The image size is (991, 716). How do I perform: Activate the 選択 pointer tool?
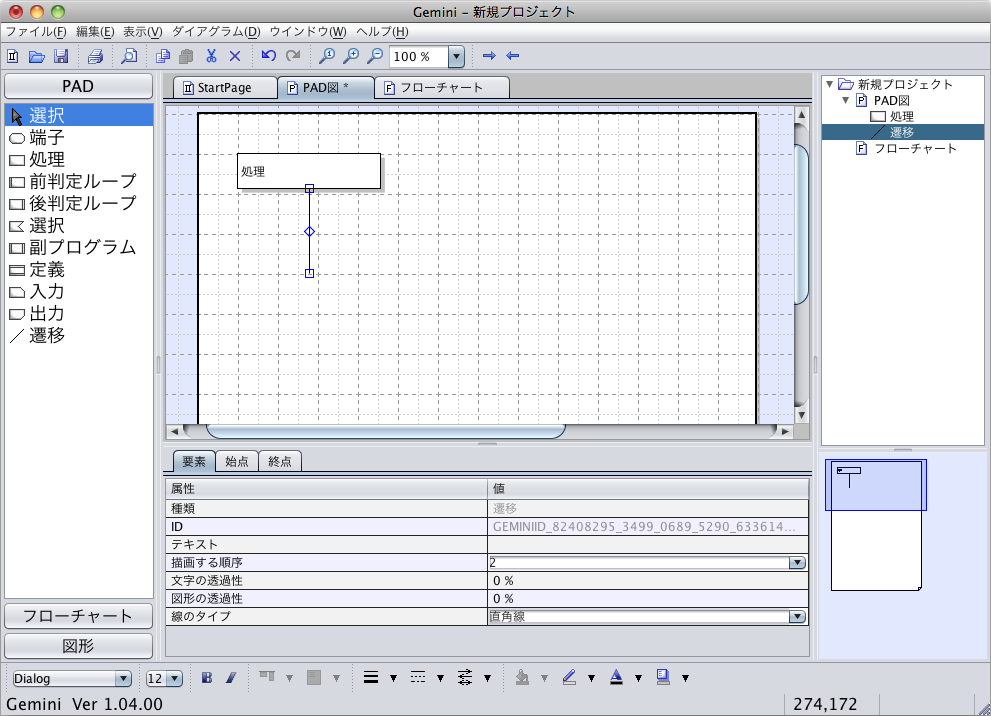pos(79,115)
